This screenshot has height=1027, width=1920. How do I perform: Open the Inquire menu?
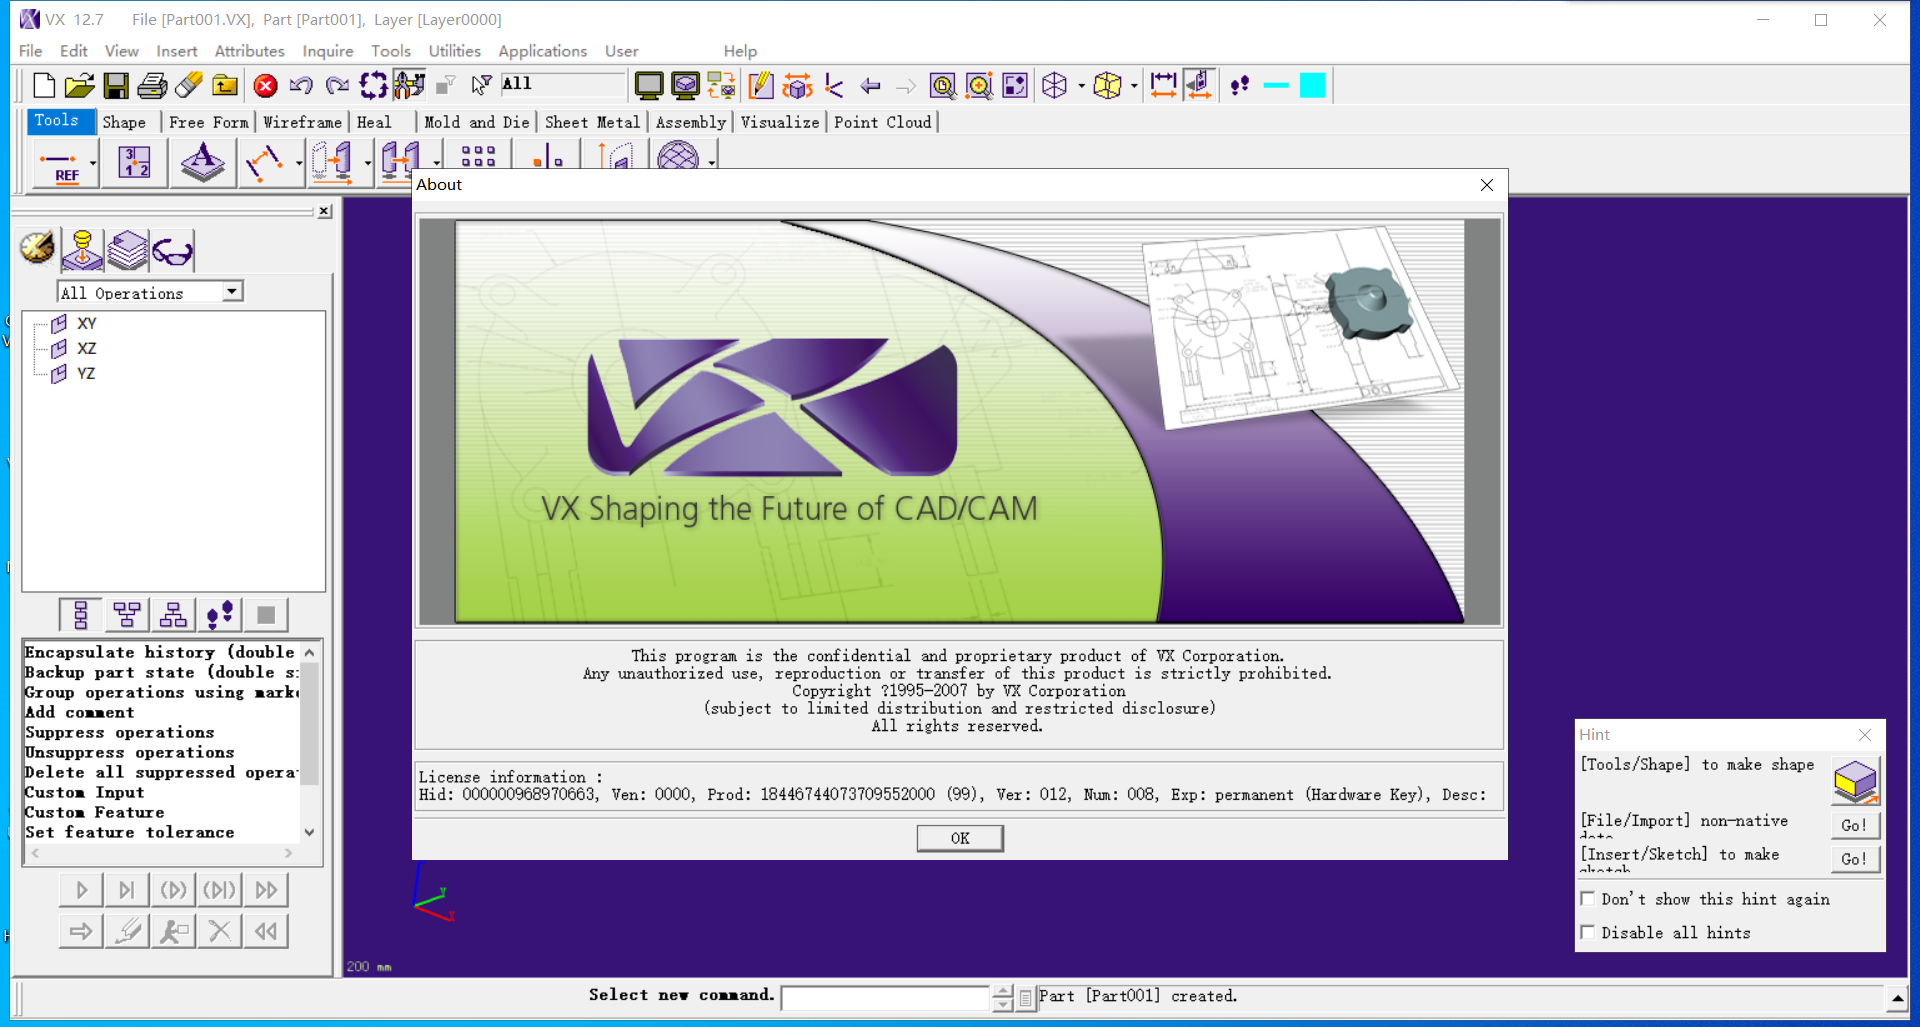[327, 51]
